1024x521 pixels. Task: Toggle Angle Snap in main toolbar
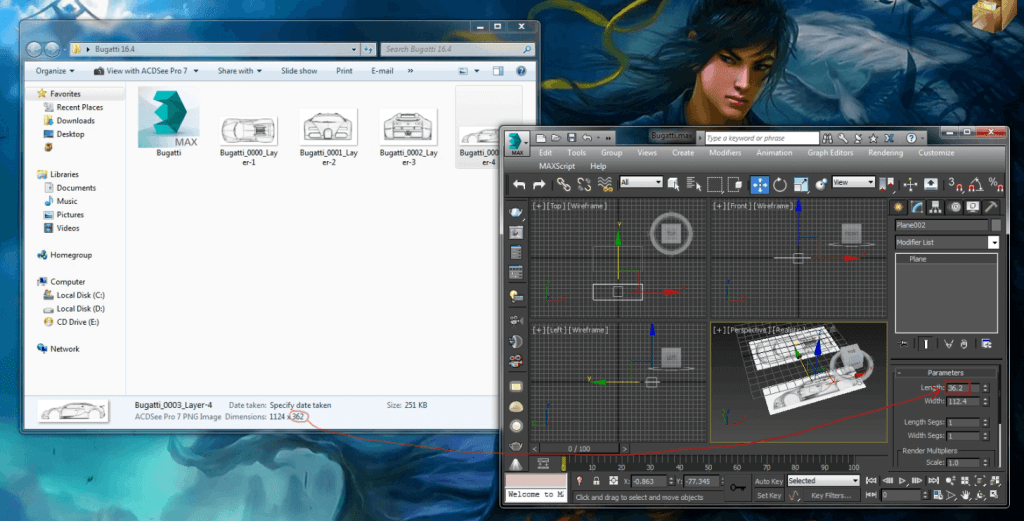976,185
